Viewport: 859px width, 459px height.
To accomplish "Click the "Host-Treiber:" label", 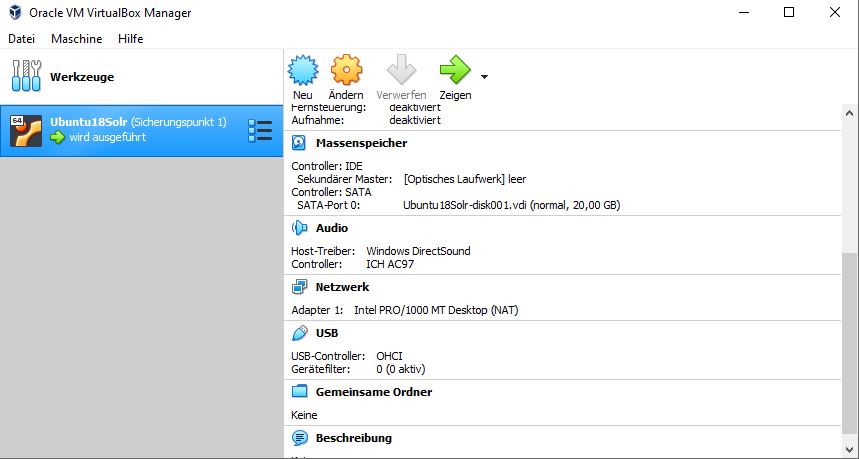I will point(323,251).
